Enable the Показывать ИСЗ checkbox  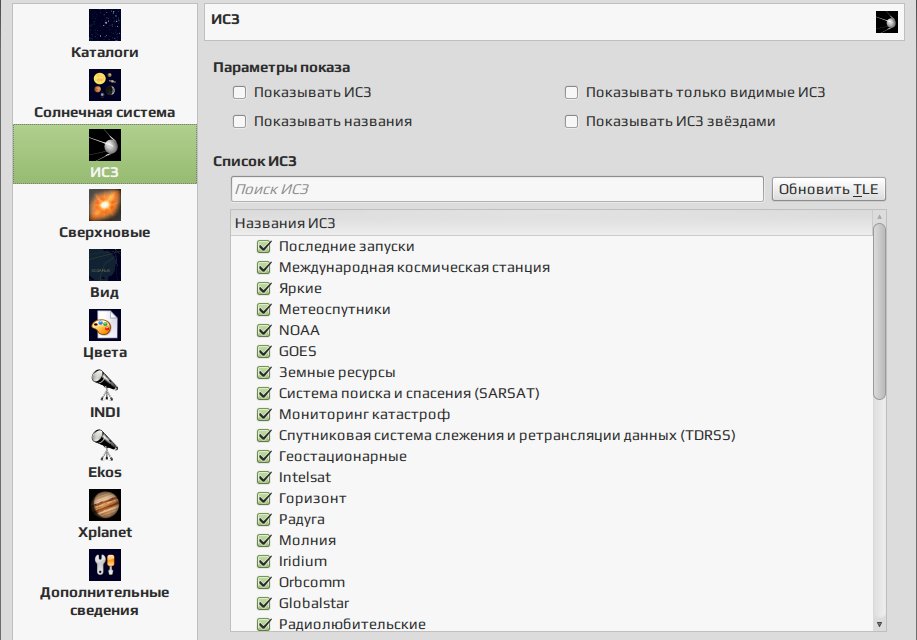239,92
